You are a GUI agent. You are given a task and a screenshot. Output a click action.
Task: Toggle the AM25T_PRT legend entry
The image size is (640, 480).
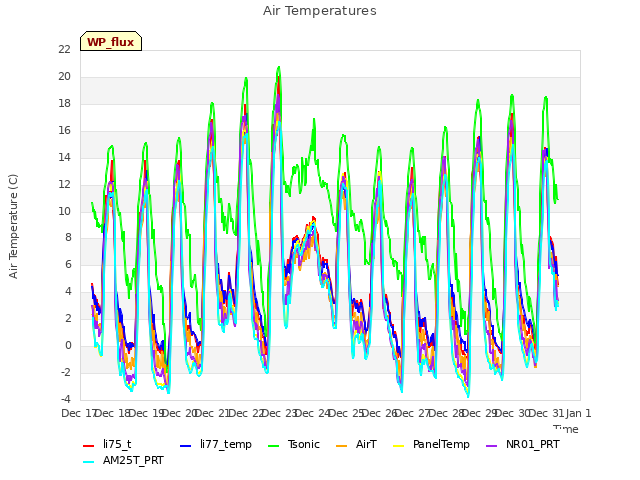click(123, 460)
